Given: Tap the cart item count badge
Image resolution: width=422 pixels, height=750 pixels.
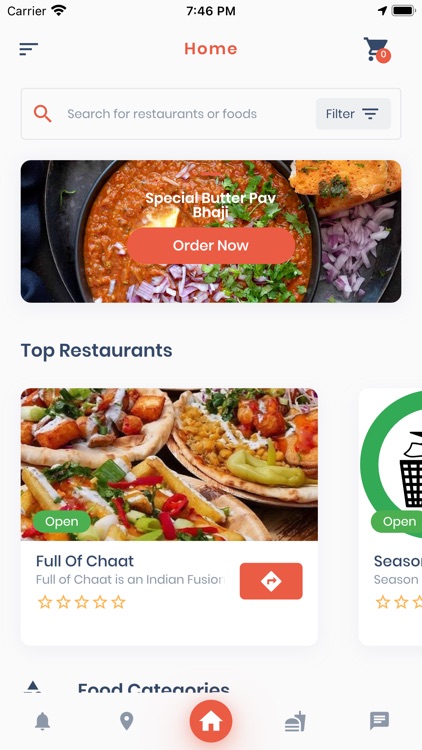Looking at the screenshot, I should click(383, 55).
